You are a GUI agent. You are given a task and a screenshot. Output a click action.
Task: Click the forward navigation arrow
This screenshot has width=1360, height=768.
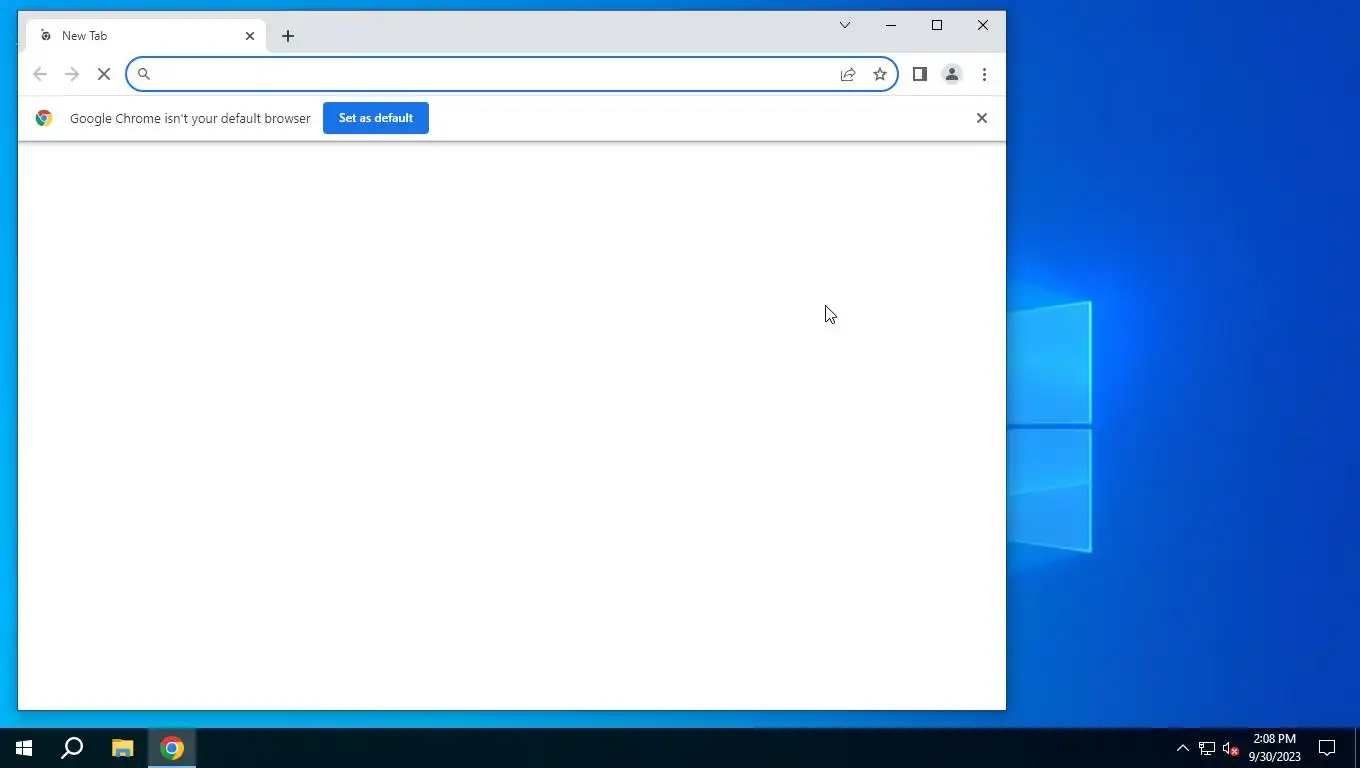pyautogui.click(x=72, y=74)
